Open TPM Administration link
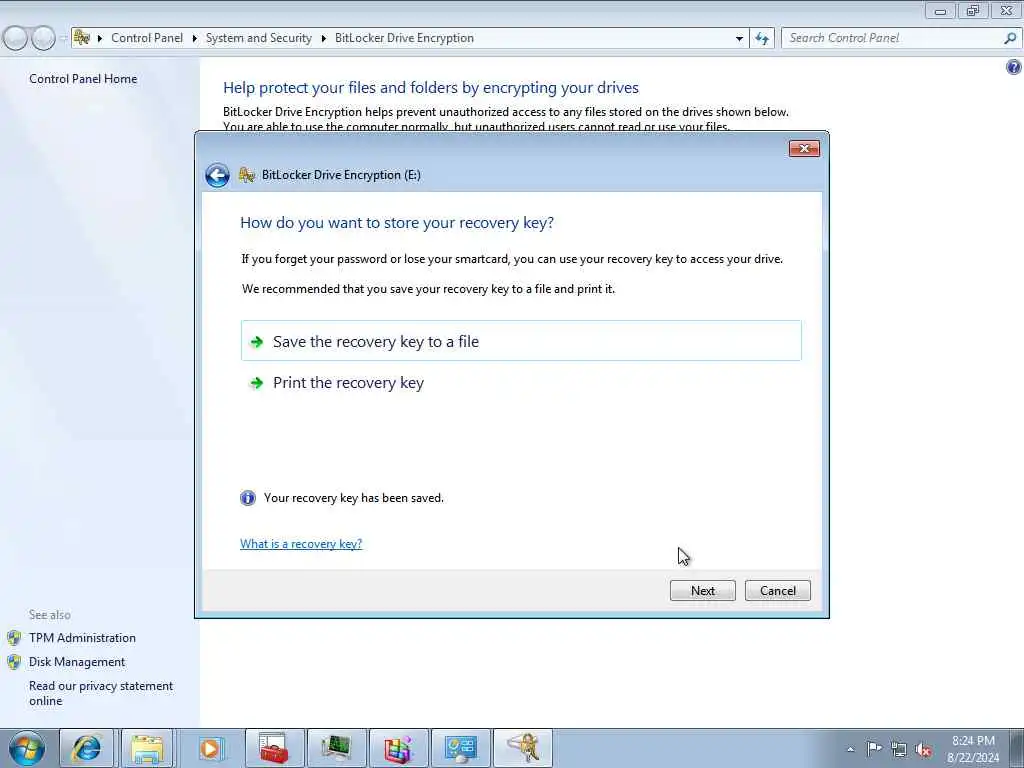 click(x=82, y=637)
